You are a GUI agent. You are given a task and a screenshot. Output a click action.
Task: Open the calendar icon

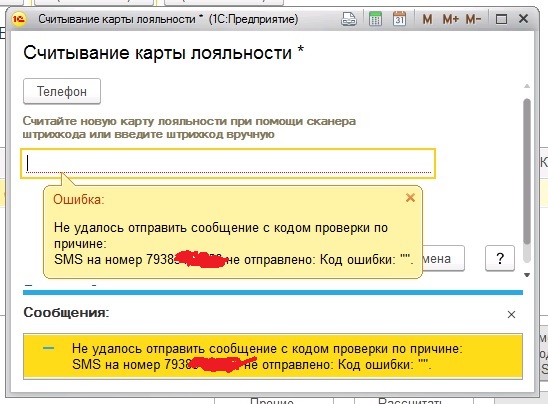coord(399,19)
